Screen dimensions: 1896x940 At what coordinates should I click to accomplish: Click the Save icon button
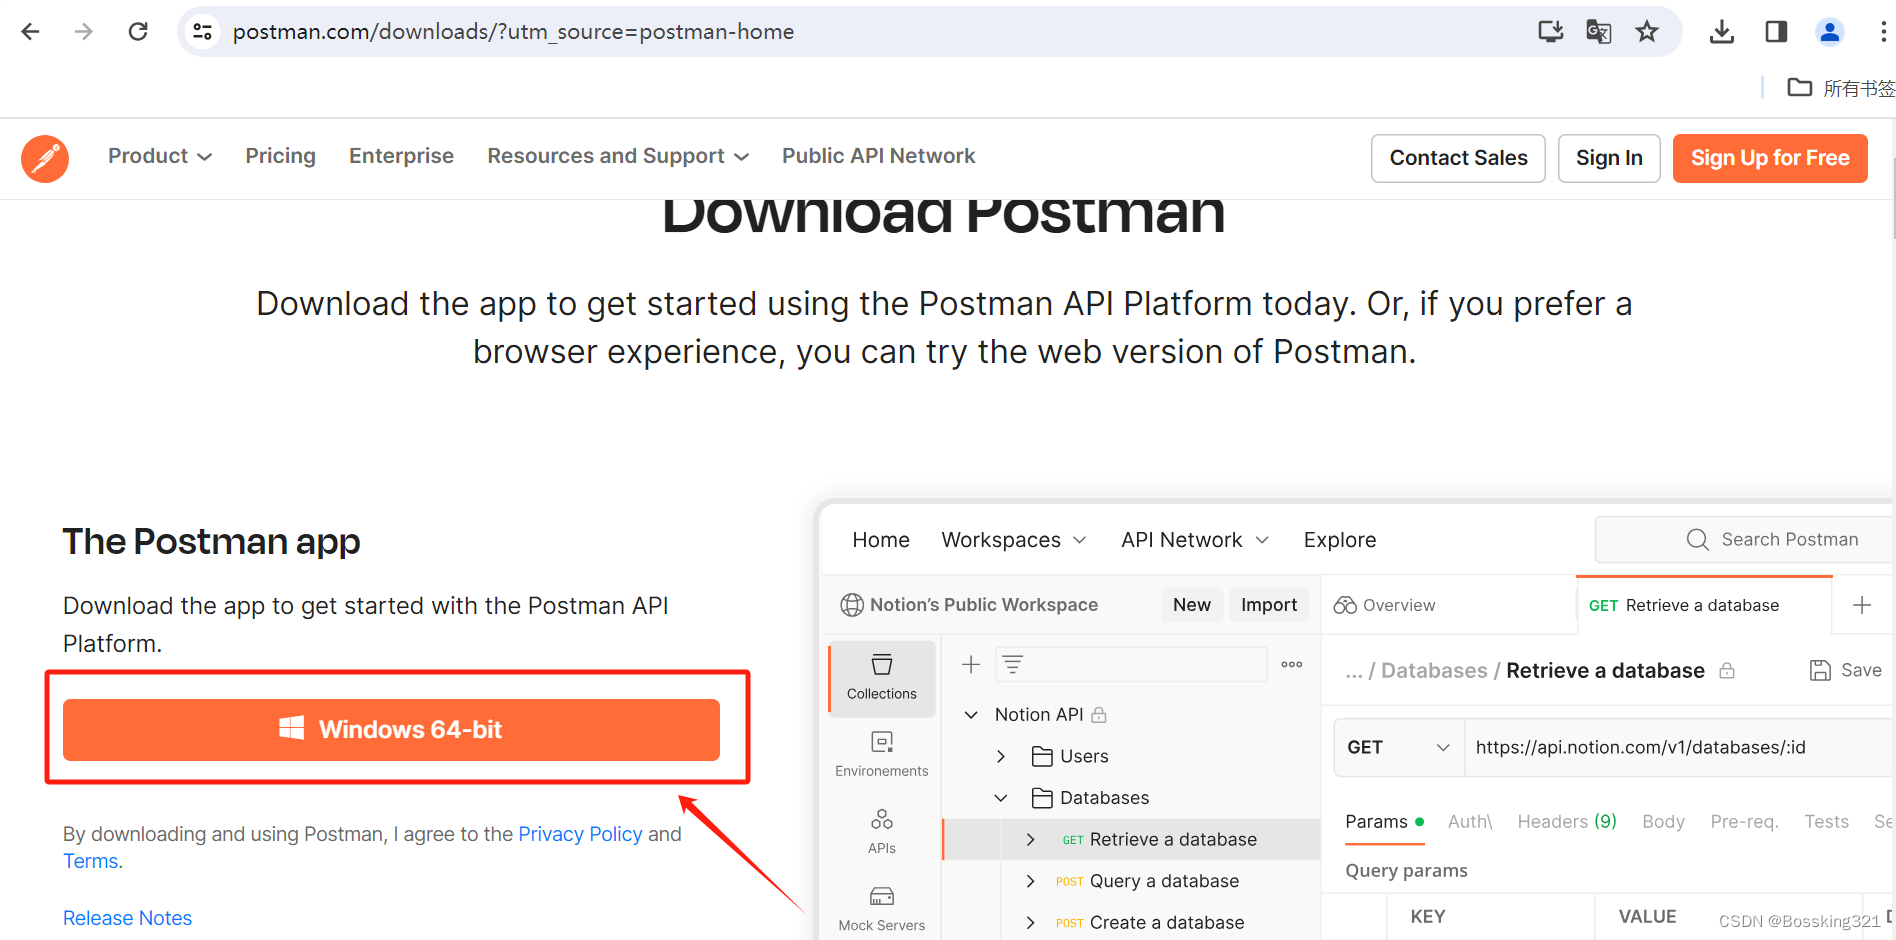(x=1845, y=670)
